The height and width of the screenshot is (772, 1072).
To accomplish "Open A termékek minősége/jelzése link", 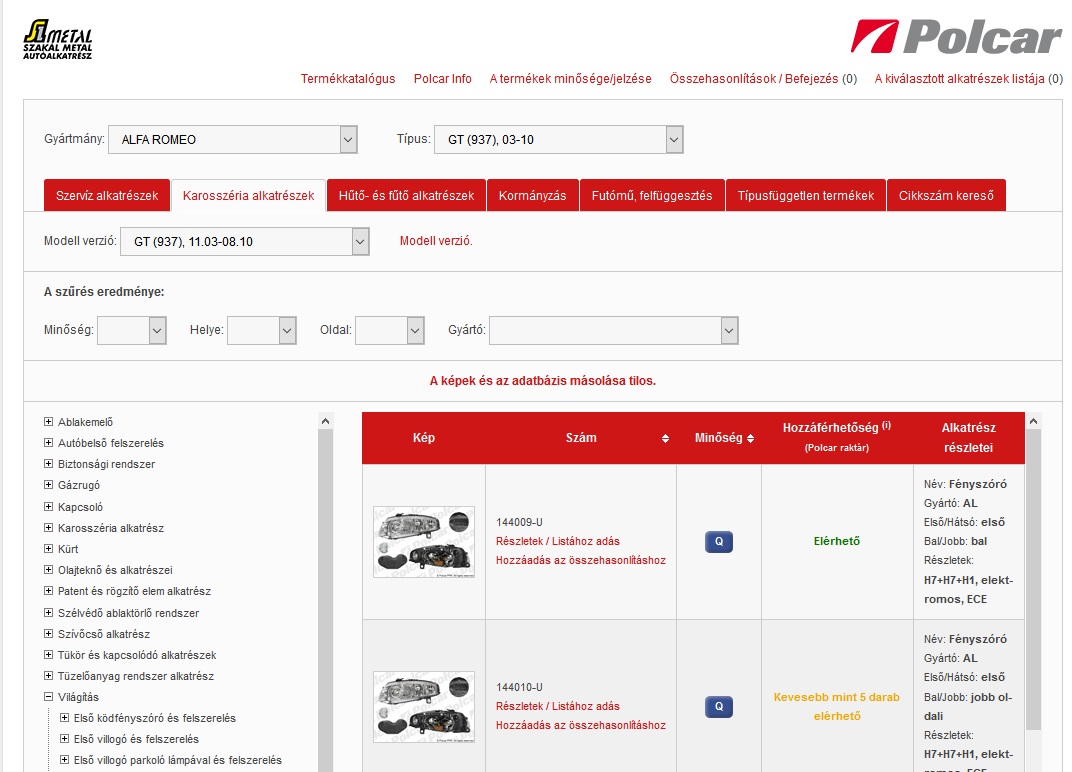I will coord(570,79).
